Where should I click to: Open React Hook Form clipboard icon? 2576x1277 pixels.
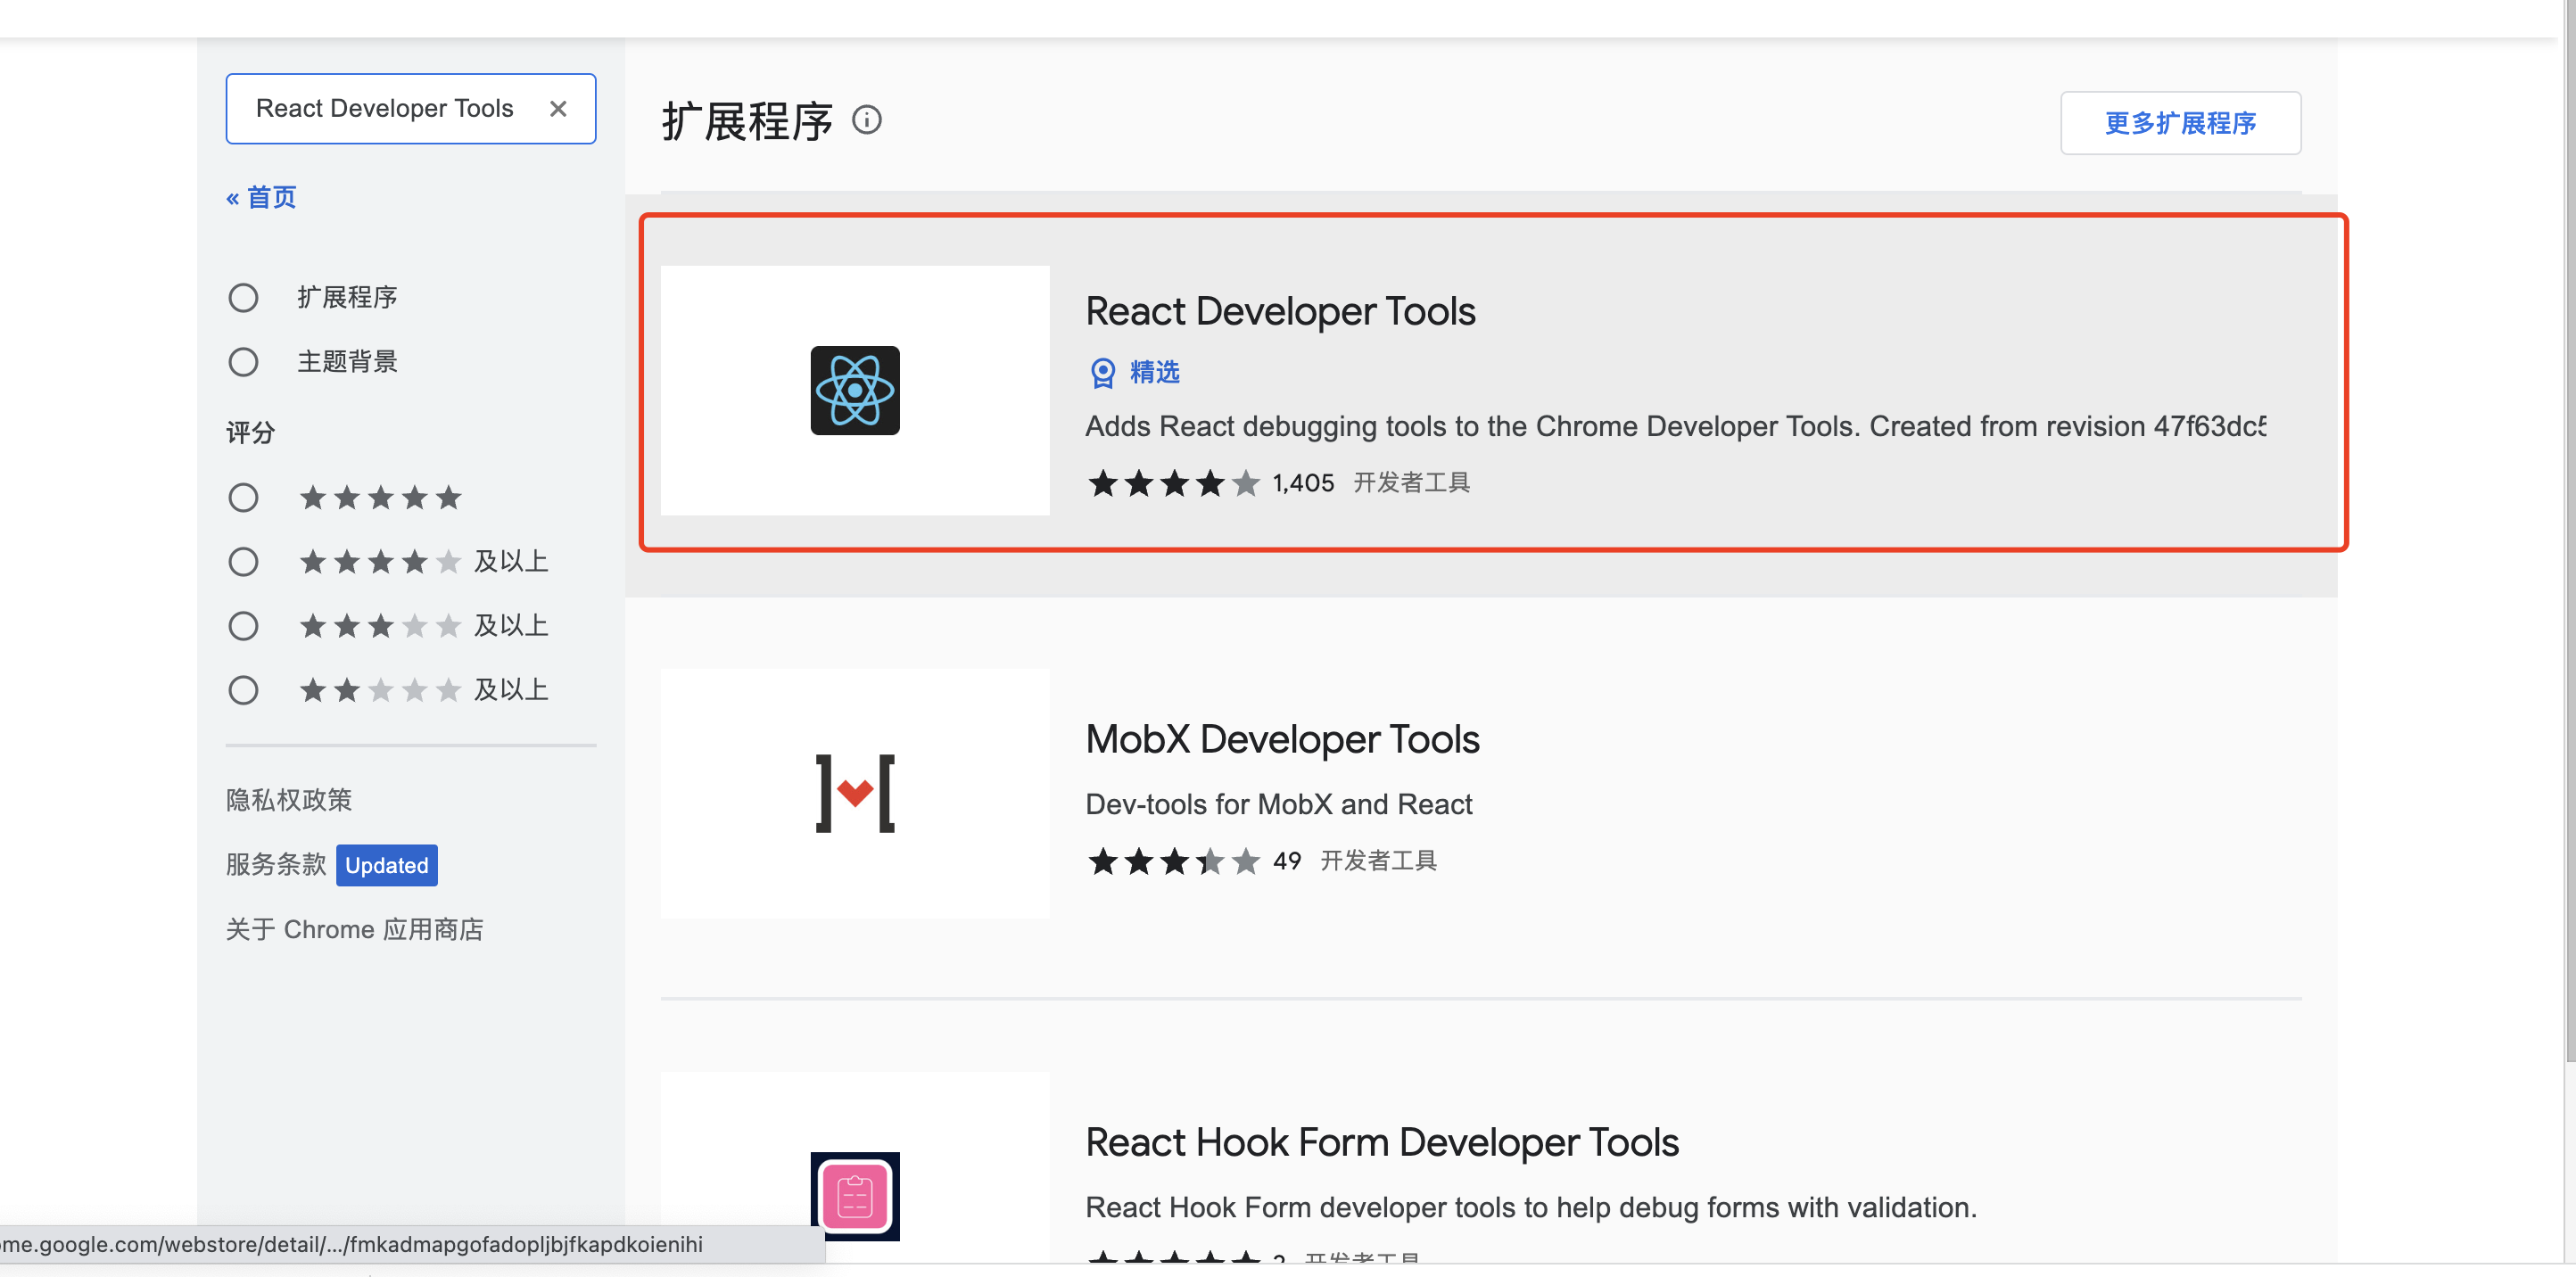coord(855,1197)
